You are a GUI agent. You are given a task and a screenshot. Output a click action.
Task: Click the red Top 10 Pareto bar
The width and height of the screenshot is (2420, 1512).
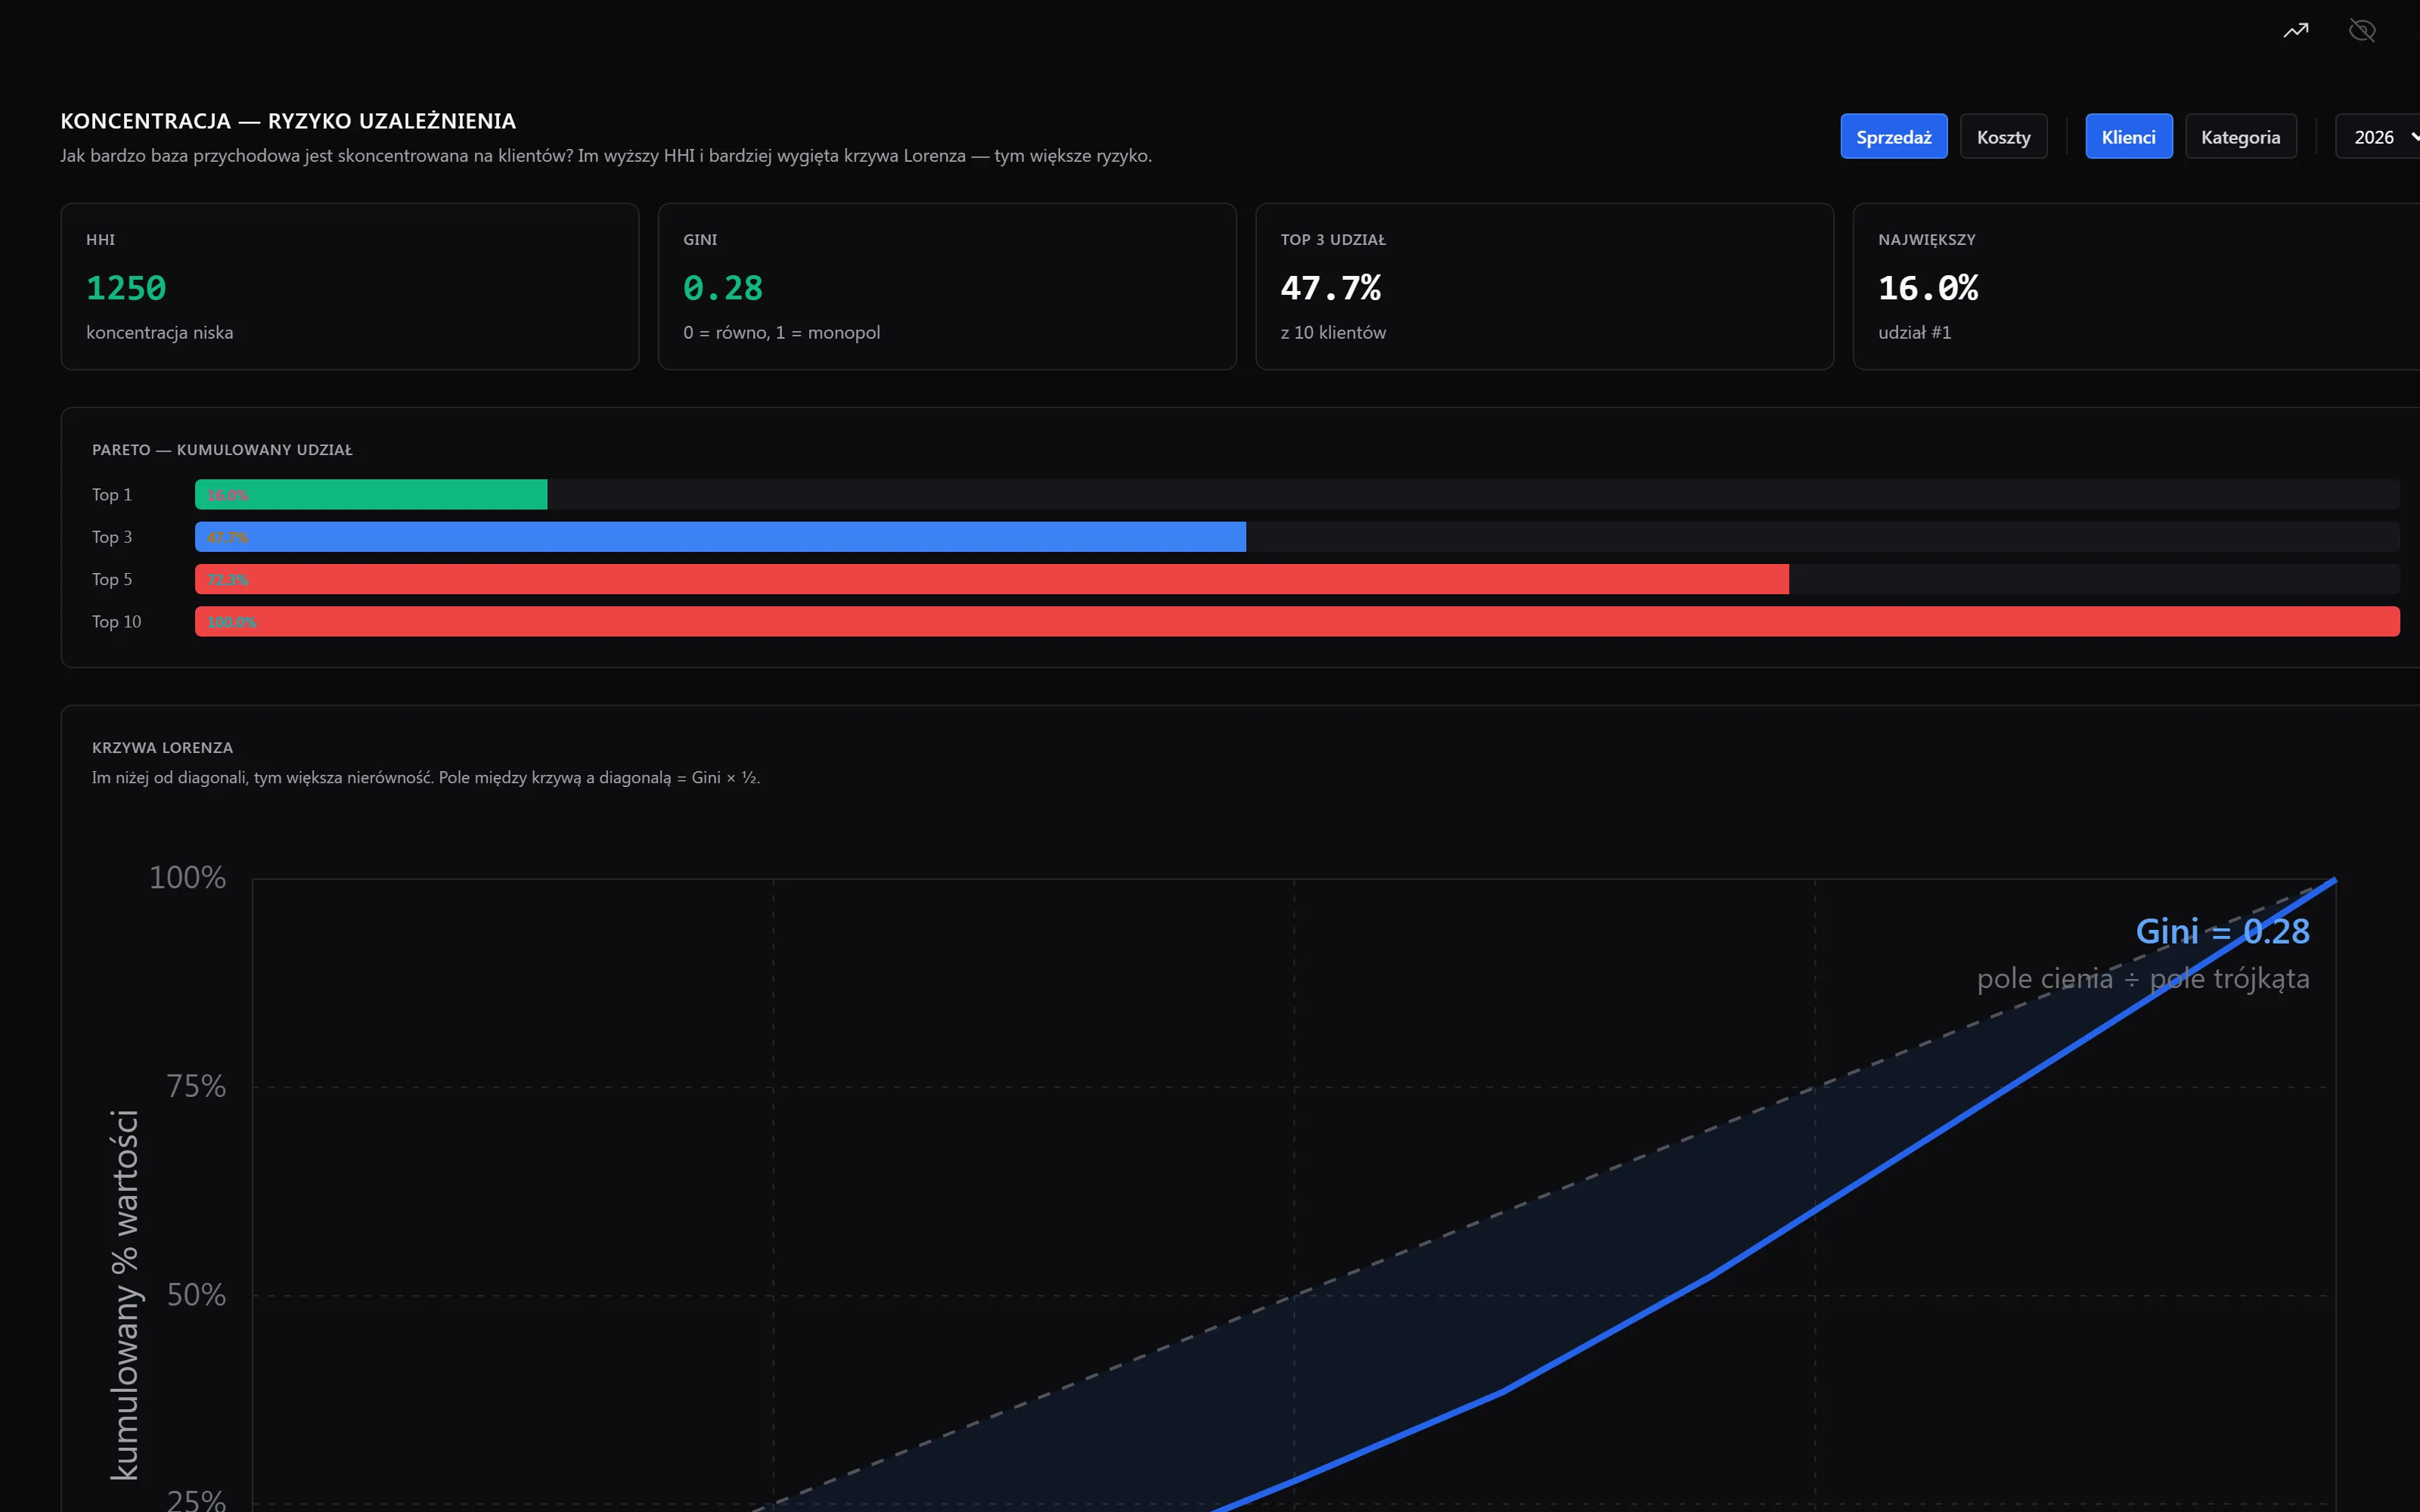tap(1297, 621)
